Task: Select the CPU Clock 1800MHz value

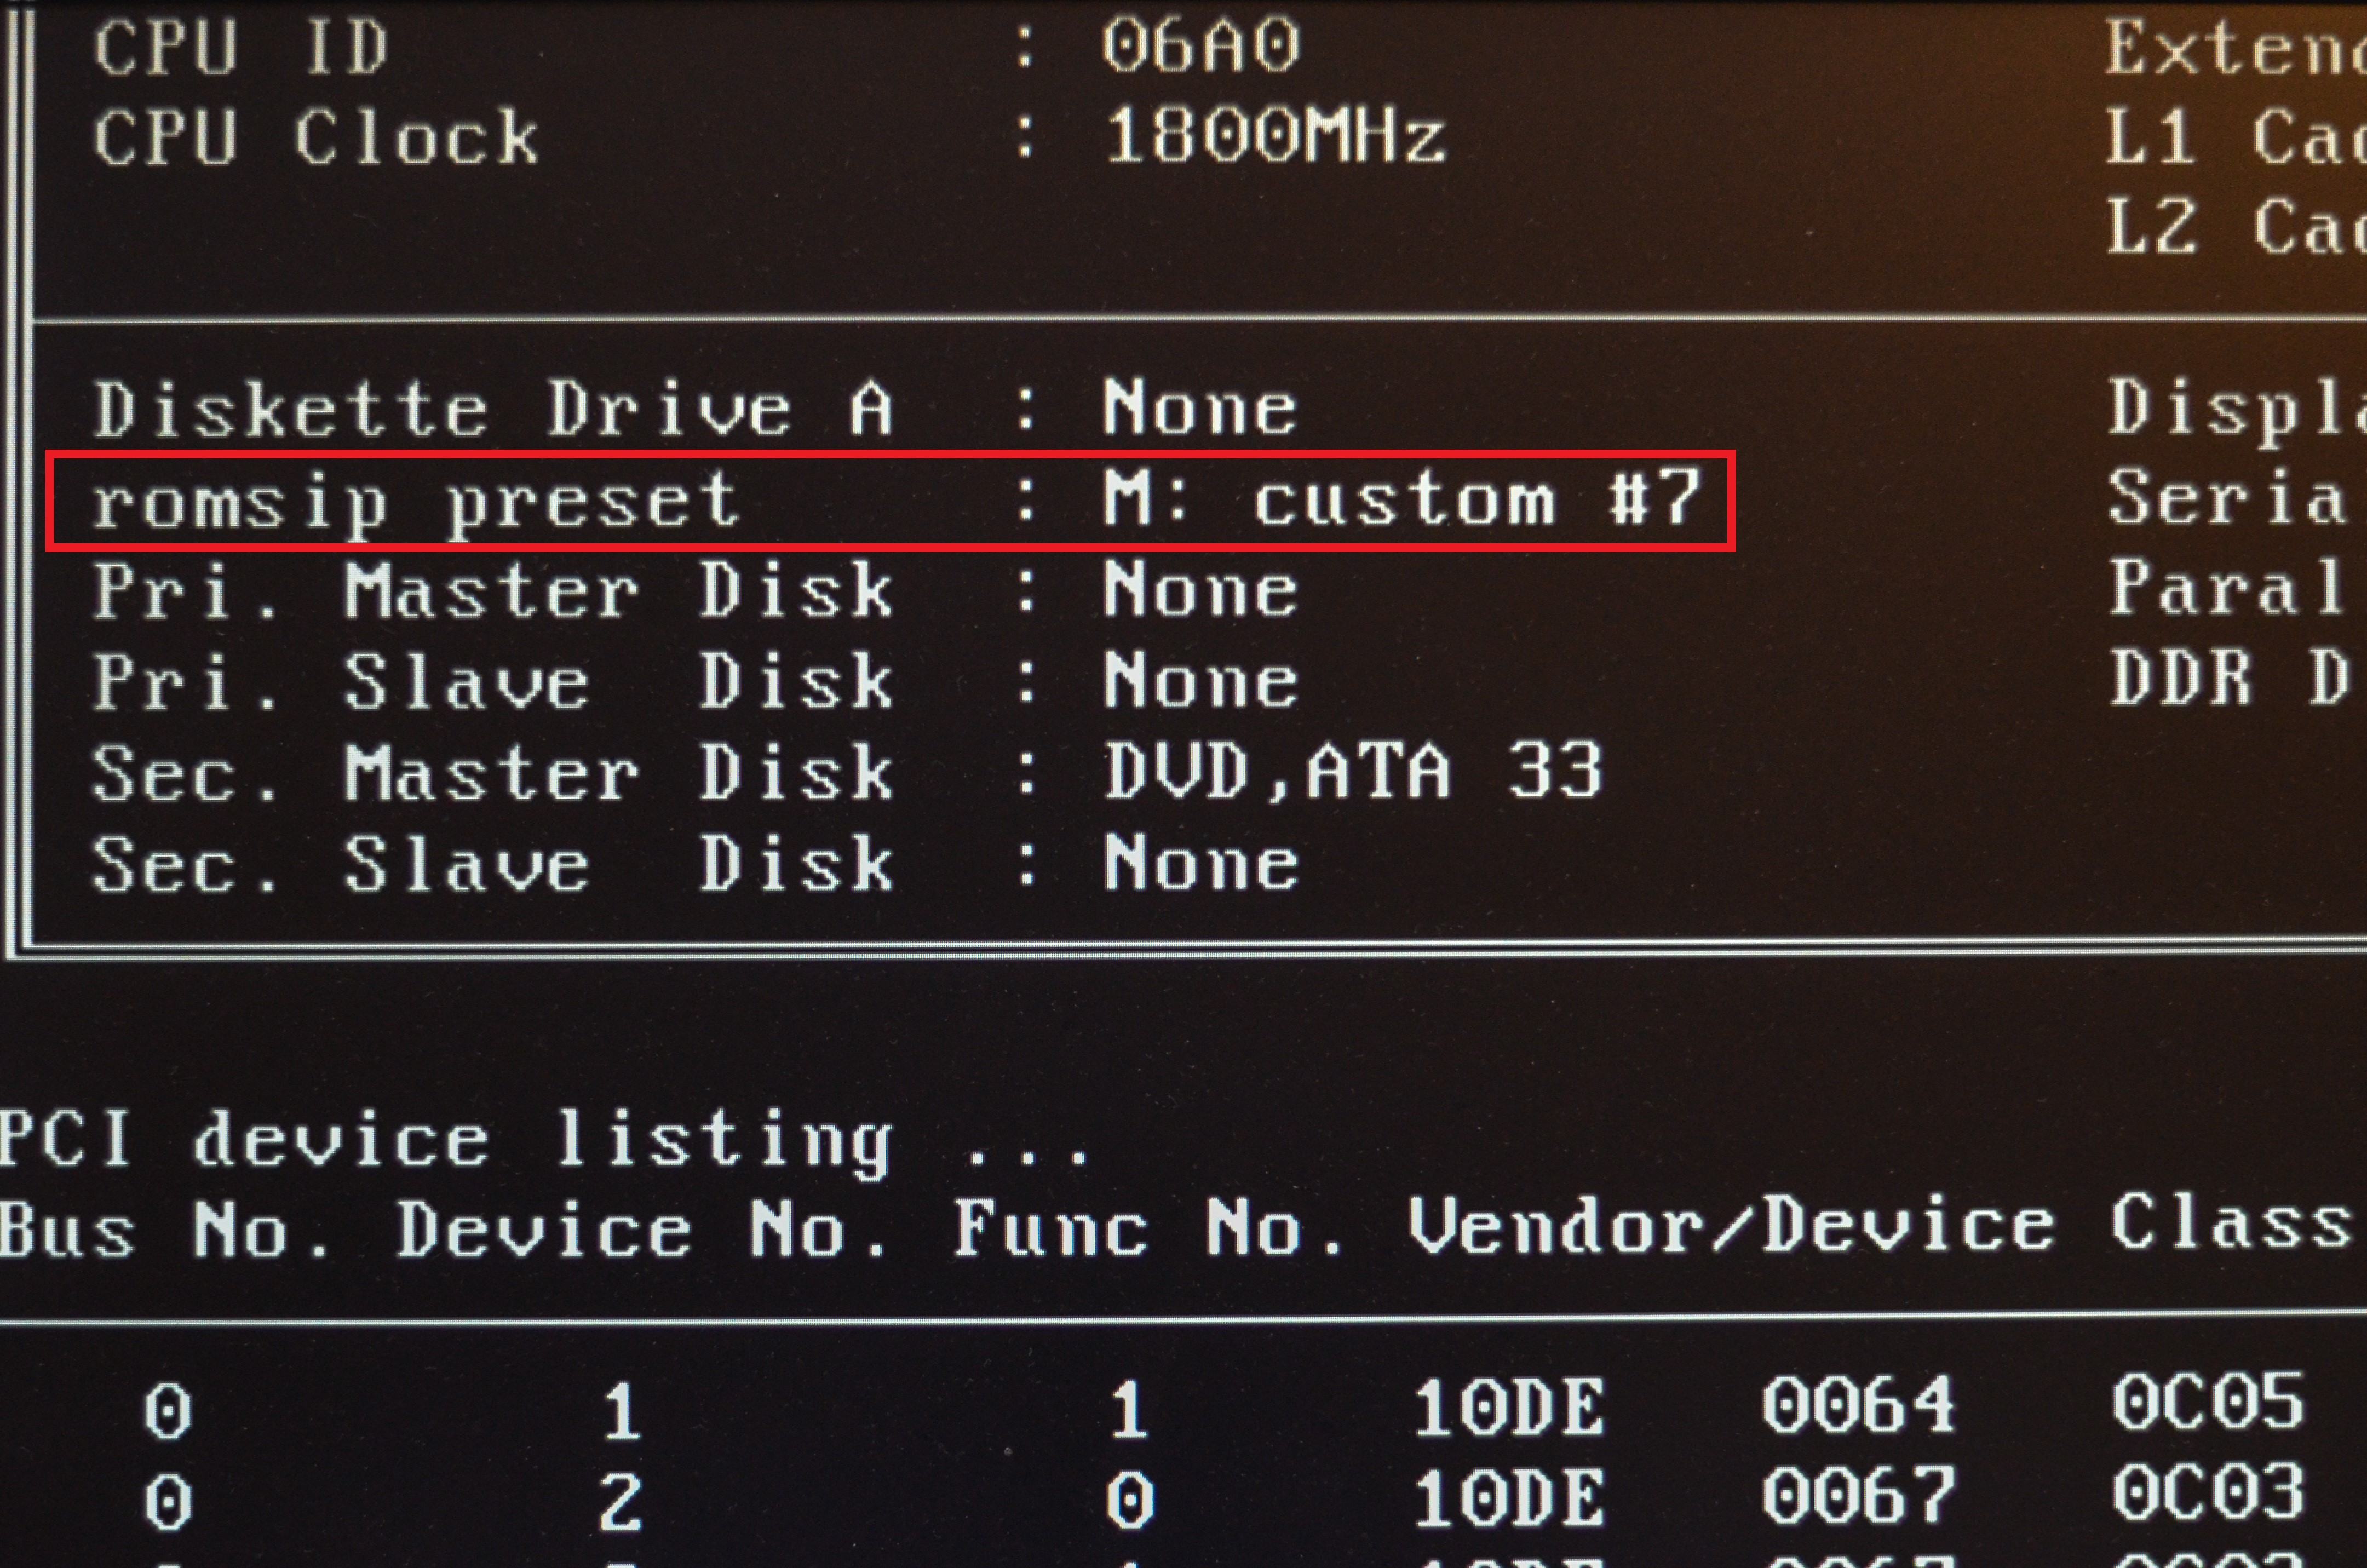Action: tap(1275, 136)
